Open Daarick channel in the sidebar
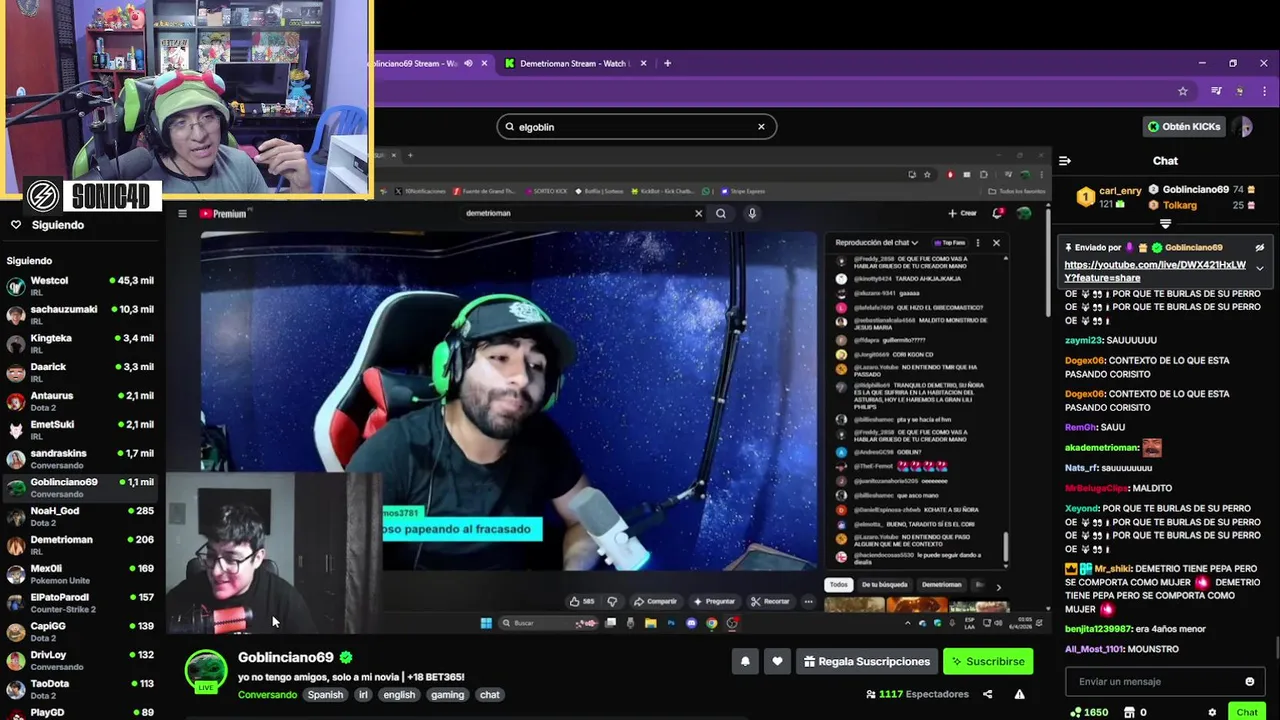Viewport: 1280px width, 720px height. coord(81,373)
